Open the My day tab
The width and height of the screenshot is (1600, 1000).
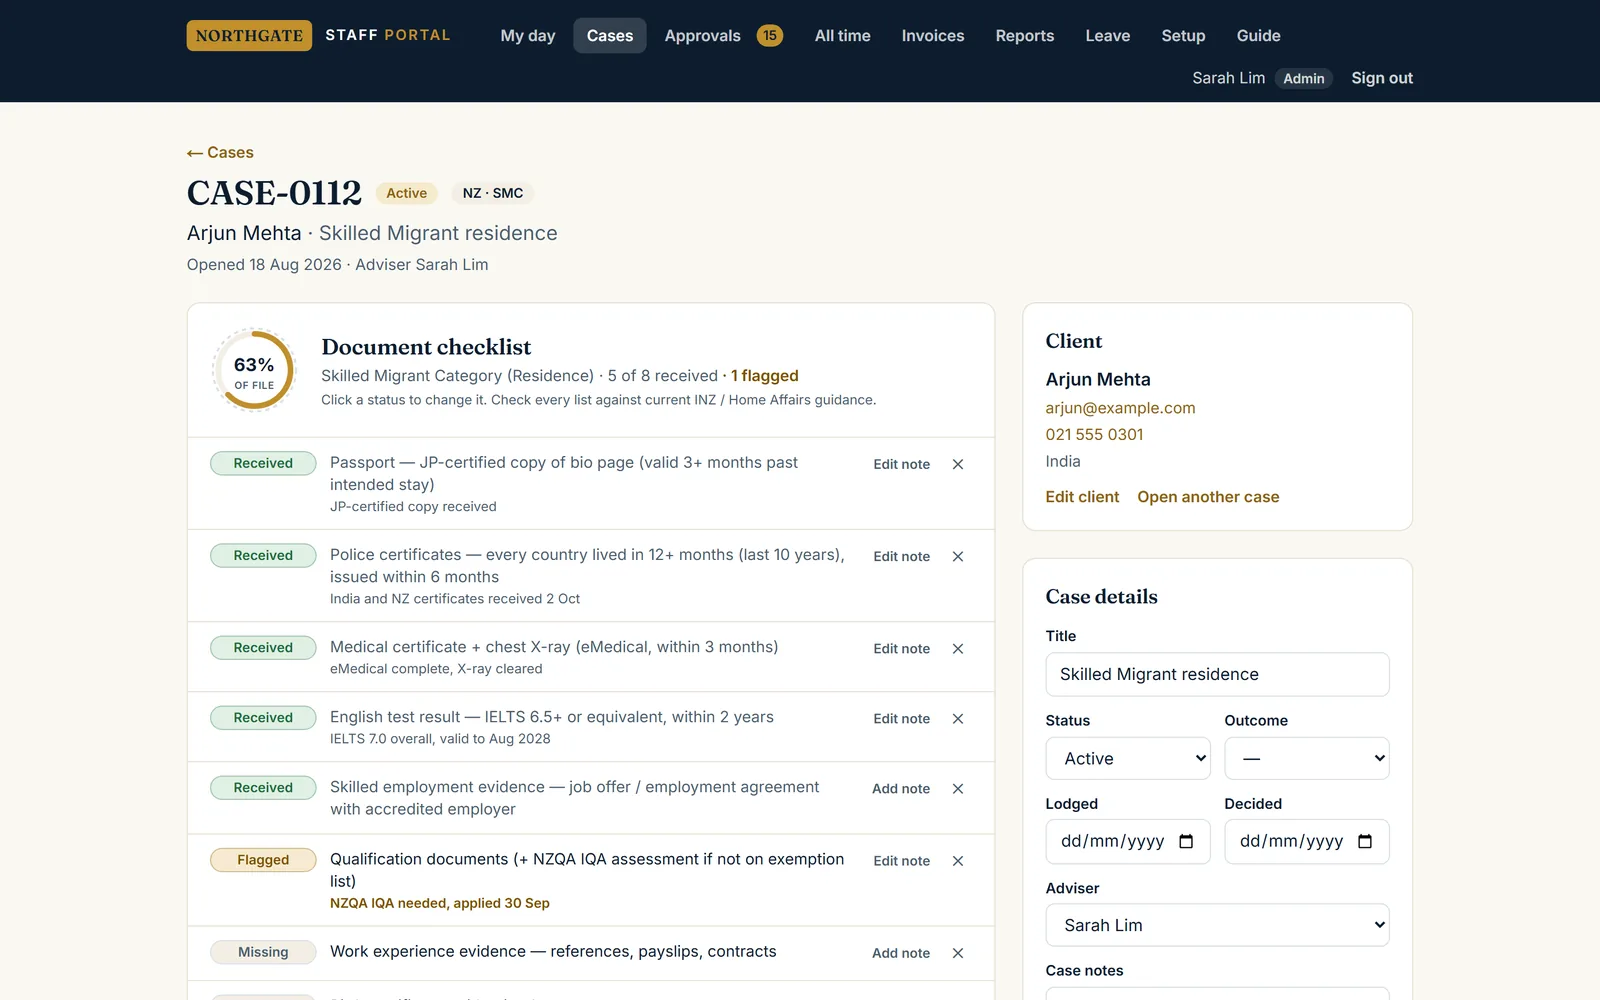point(528,35)
